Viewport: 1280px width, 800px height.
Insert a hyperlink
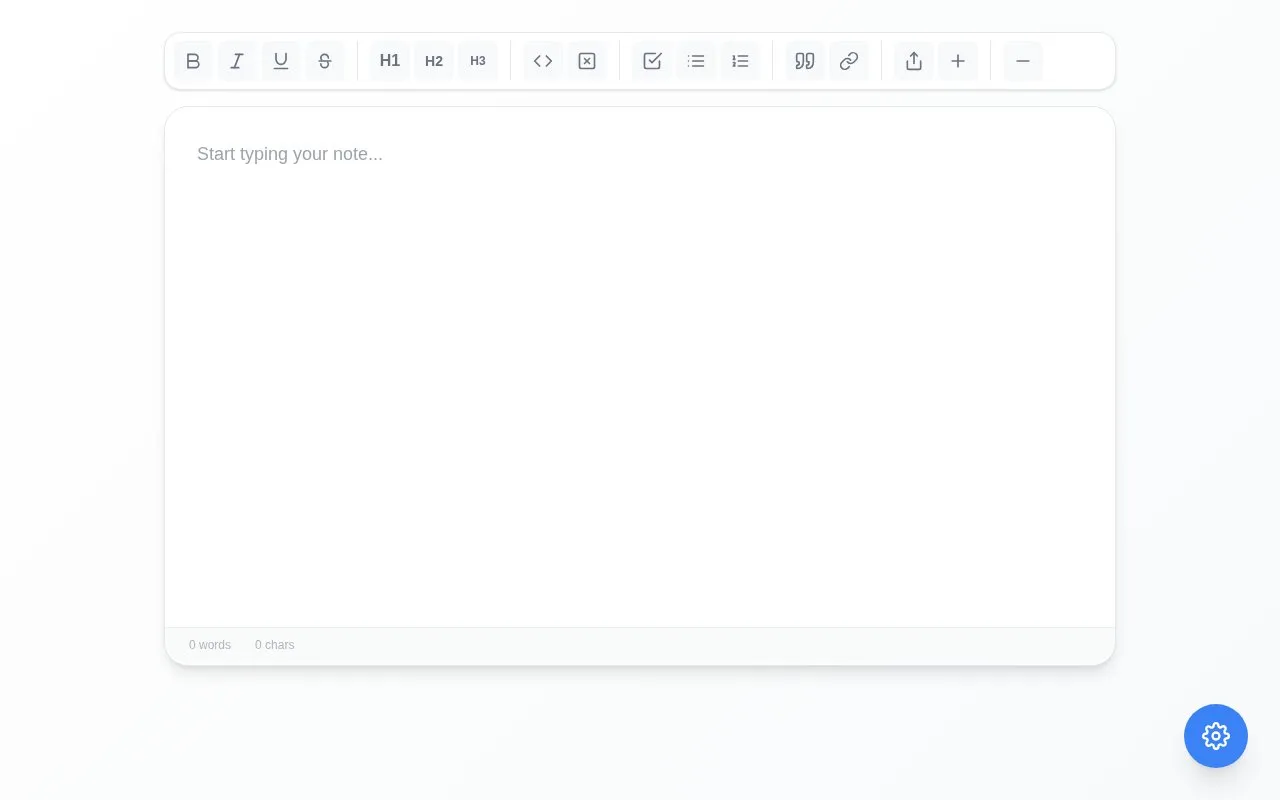click(849, 61)
